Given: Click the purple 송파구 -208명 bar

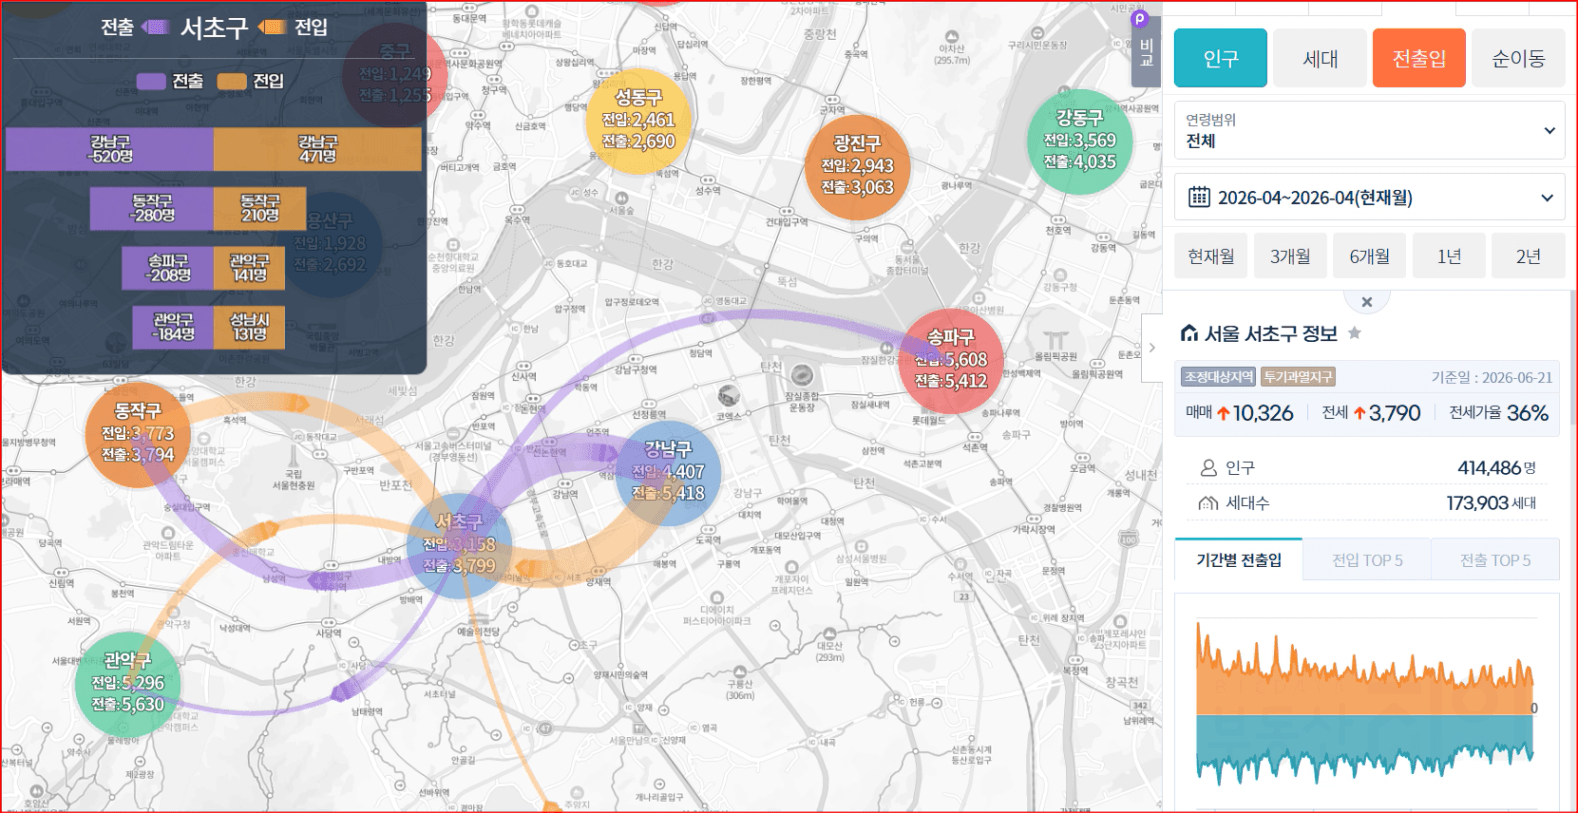Looking at the screenshot, I should [x=168, y=268].
